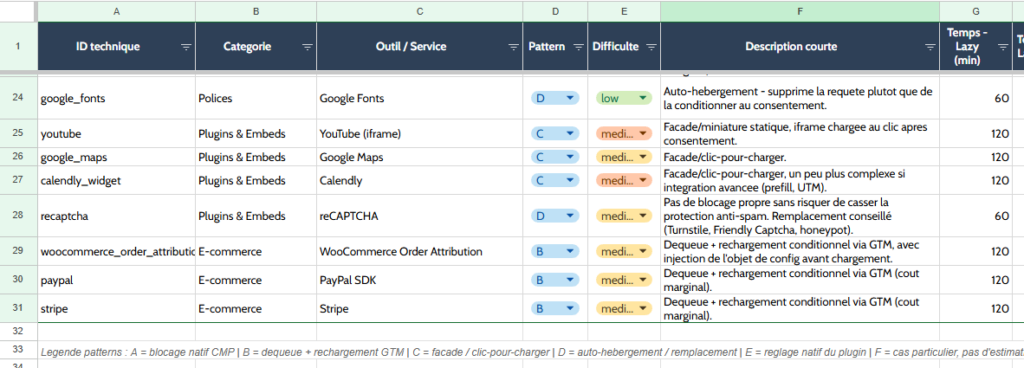Open Difficulte dropdown in google_maps row
The width and height of the screenshot is (1024, 368).
pyautogui.click(x=624, y=157)
